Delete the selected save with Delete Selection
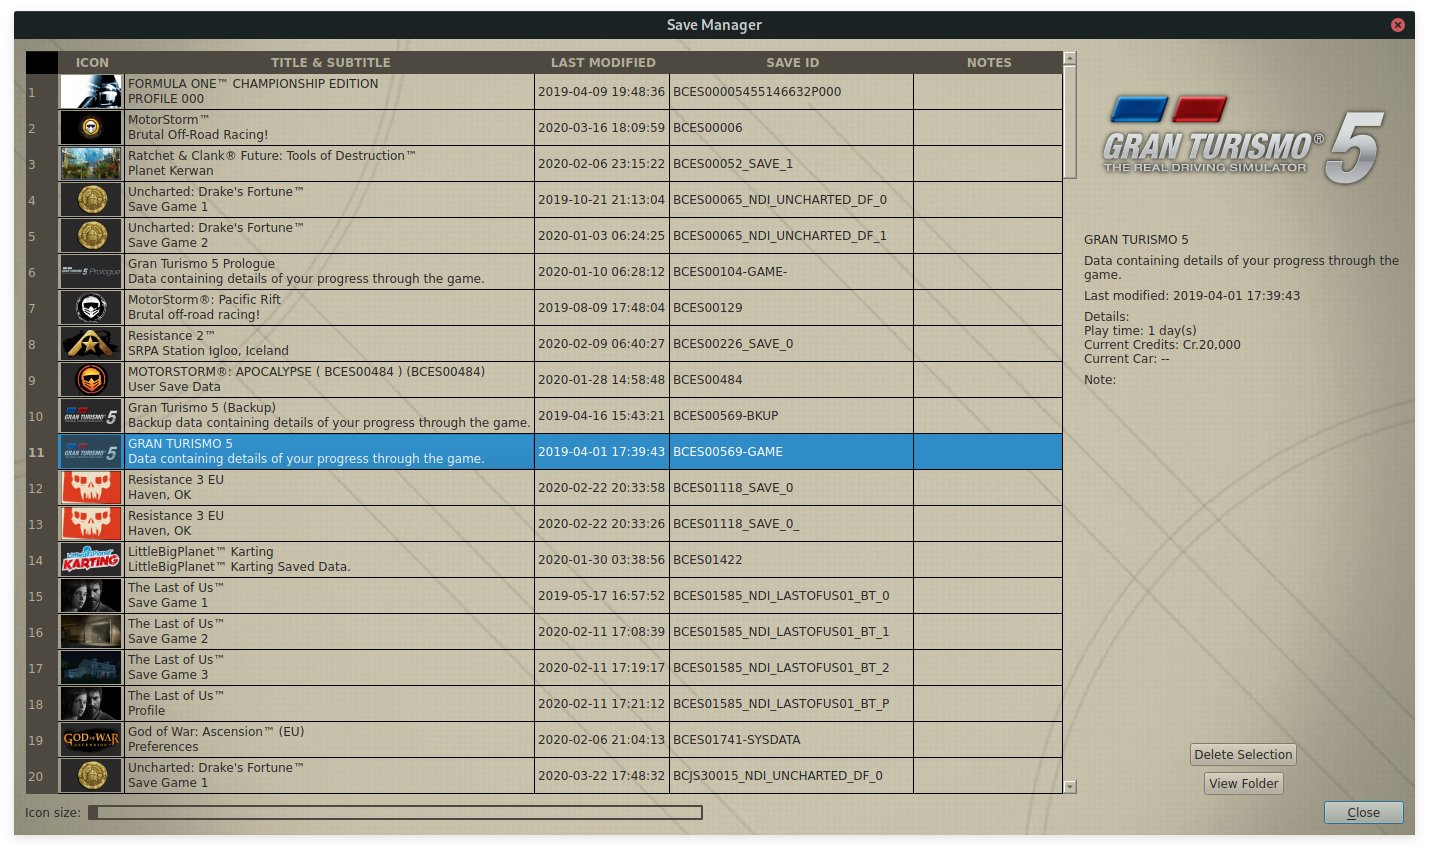The width and height of the screenshot is (1429, 852). (x=1243, y=755)
